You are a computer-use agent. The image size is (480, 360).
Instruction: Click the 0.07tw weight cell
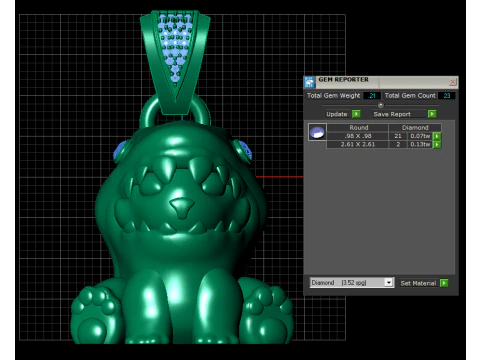(x=420, y=136)
